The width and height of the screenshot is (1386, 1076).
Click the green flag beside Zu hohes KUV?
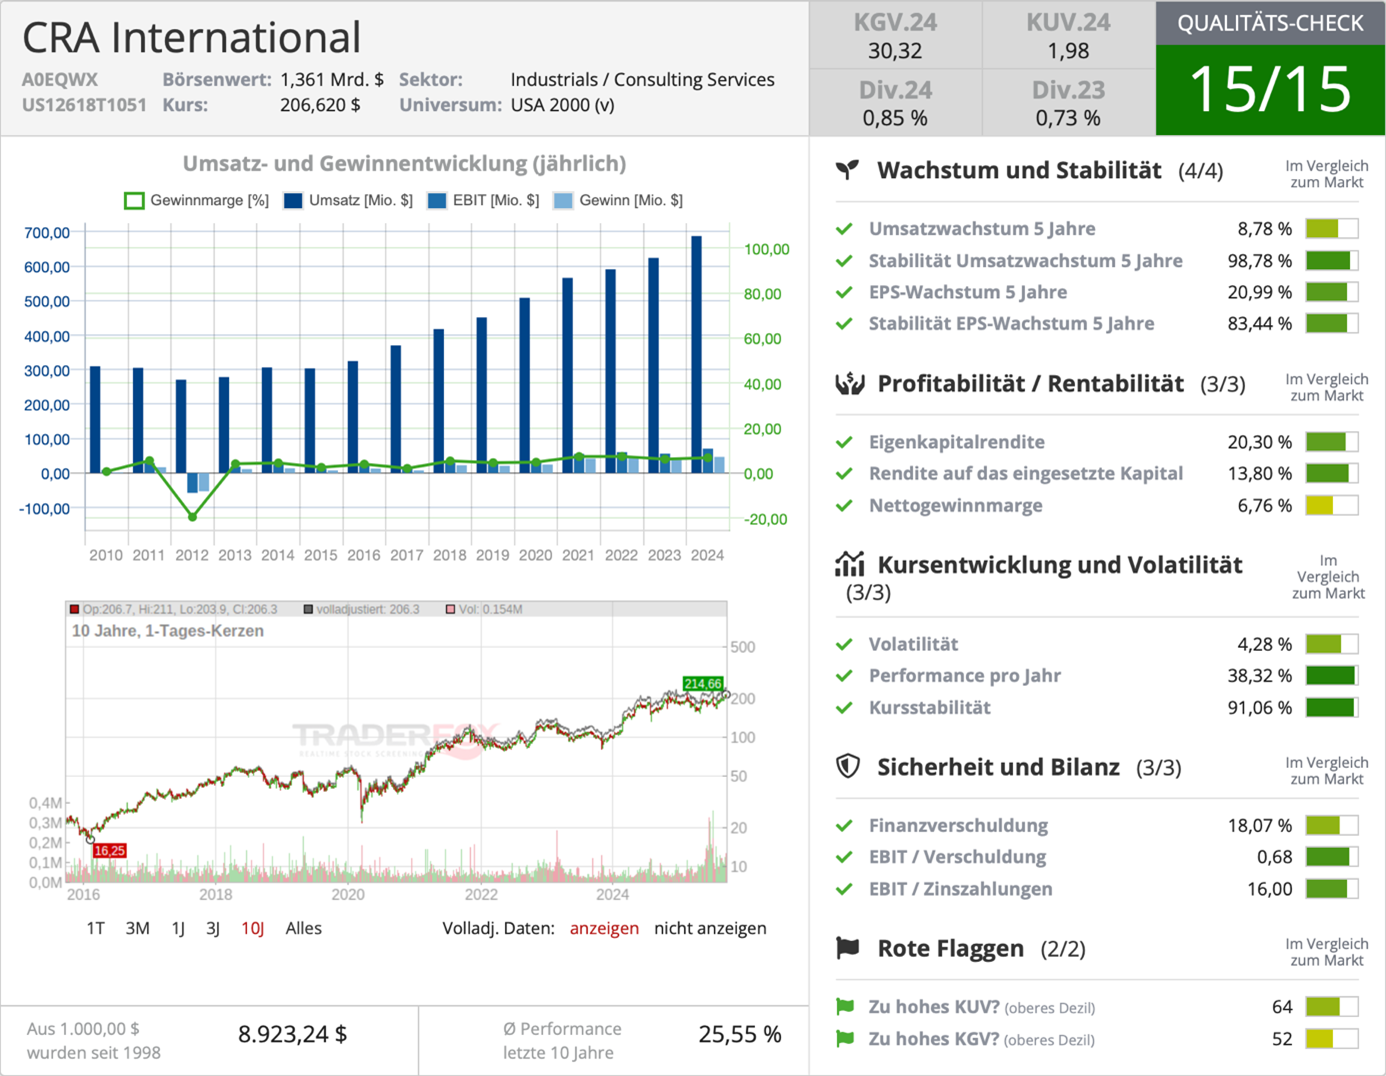pos(845,1007)
